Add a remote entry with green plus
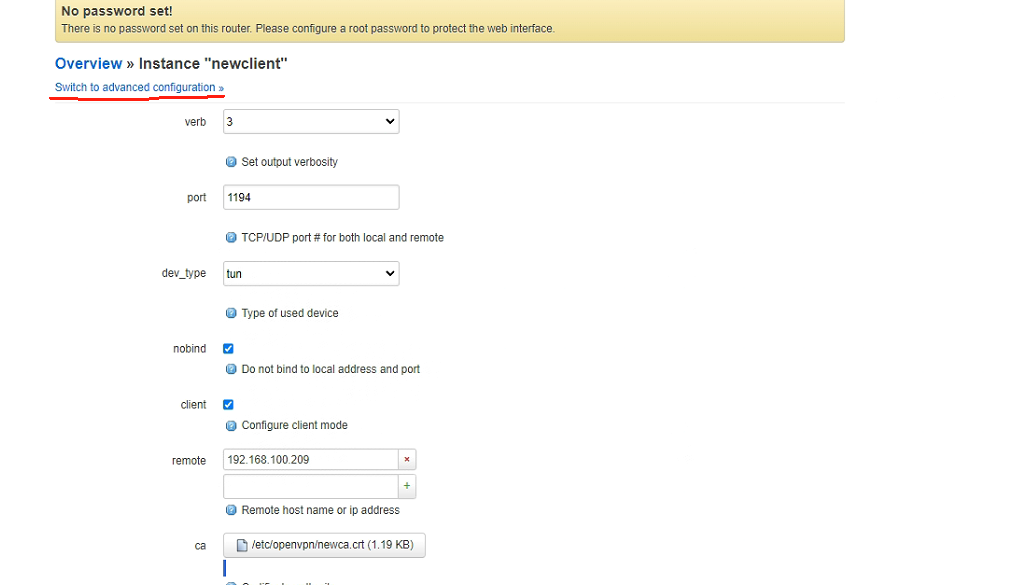Viewport: 1016px width, 585px height. coord(407,486)
